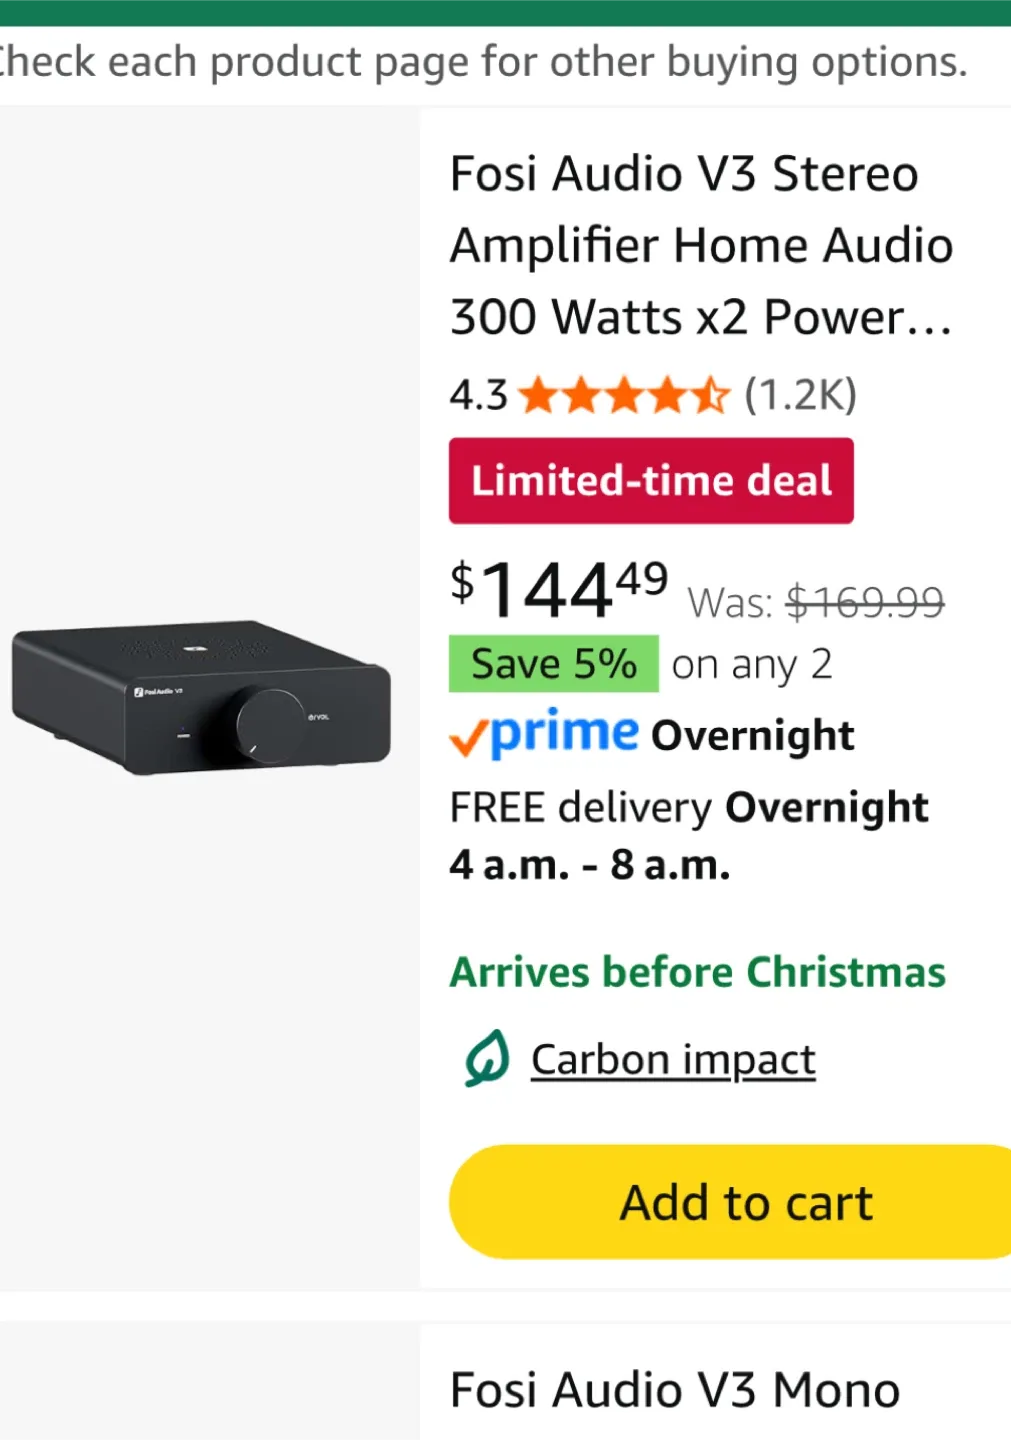Image resolution: width=1011 pixels, height=1440 pixels.
Task: Click the other buying options notice text
Action: click(x=484, y=62)
